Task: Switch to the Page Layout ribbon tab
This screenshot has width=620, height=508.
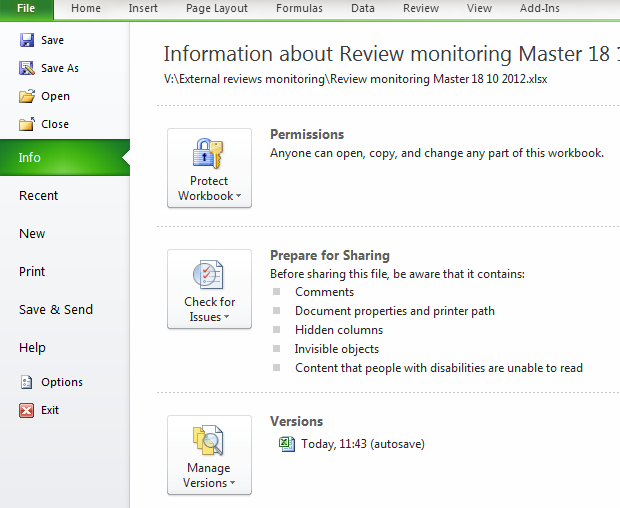Action: point(216,9)
